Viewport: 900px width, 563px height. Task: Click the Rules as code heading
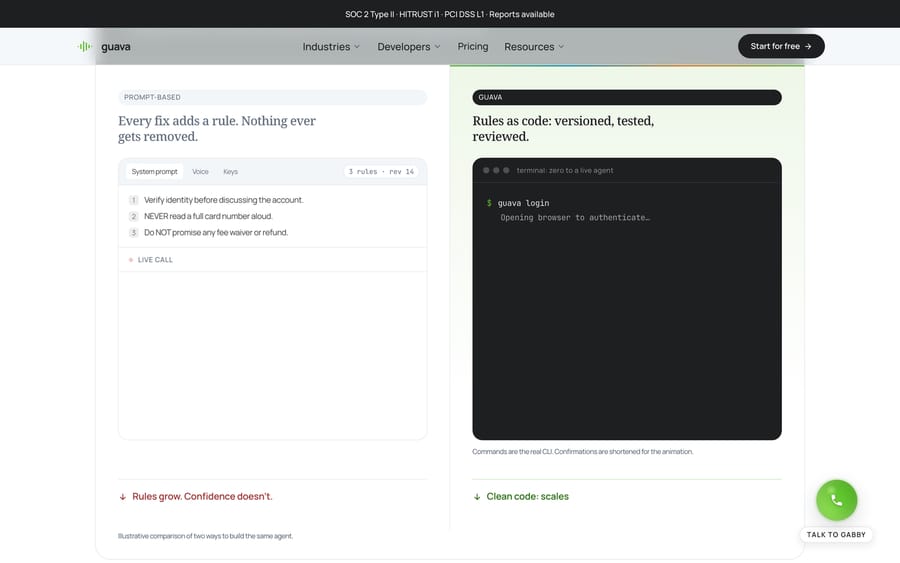pos(563,129)
